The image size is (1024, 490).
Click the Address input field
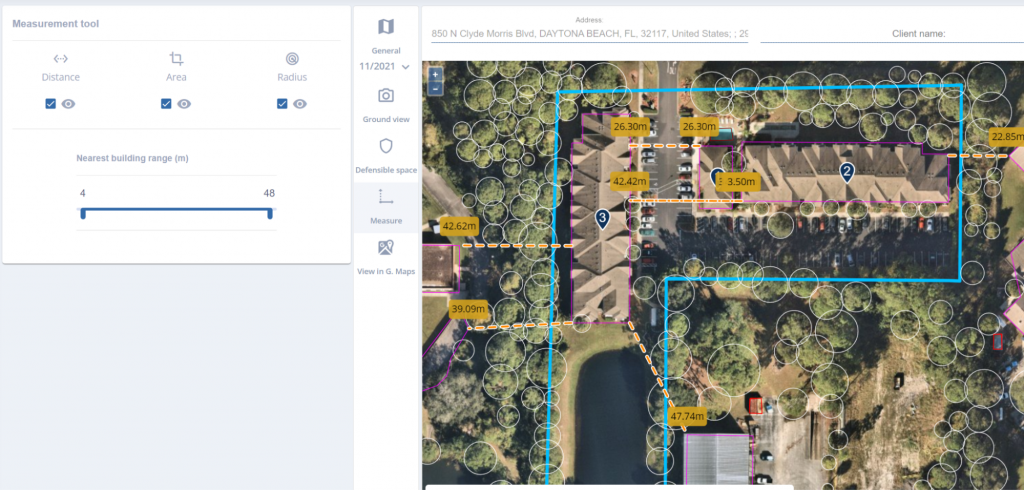(590, 33)
